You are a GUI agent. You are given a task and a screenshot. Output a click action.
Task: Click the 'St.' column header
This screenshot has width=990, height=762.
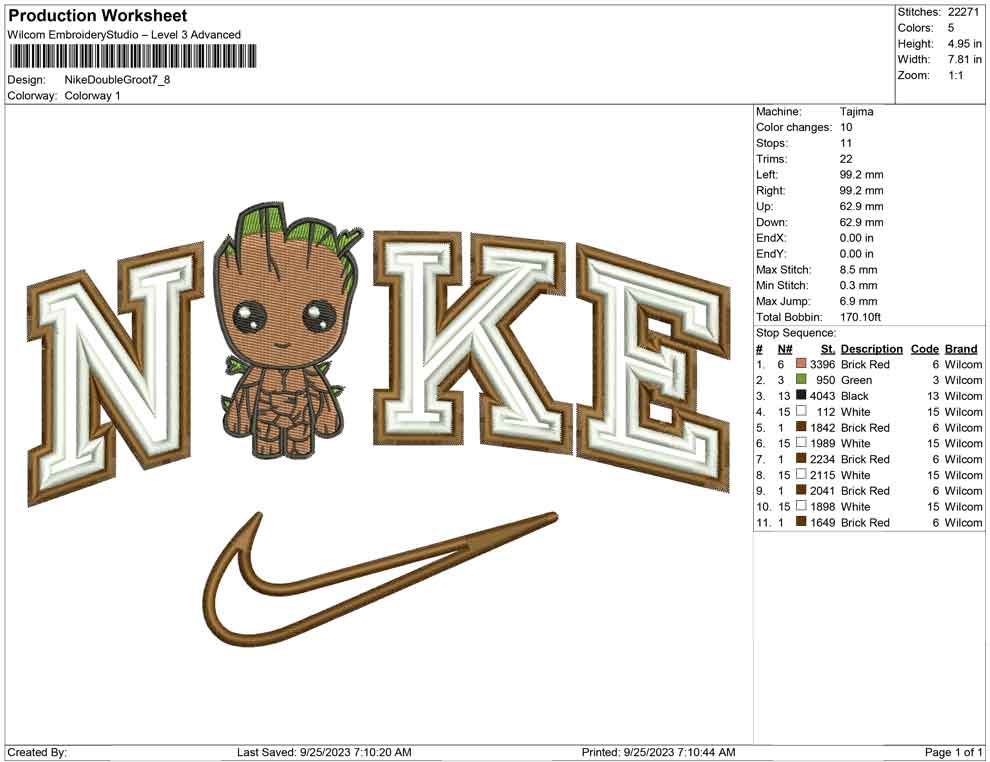pyautogui.click(x=828, y=348)
